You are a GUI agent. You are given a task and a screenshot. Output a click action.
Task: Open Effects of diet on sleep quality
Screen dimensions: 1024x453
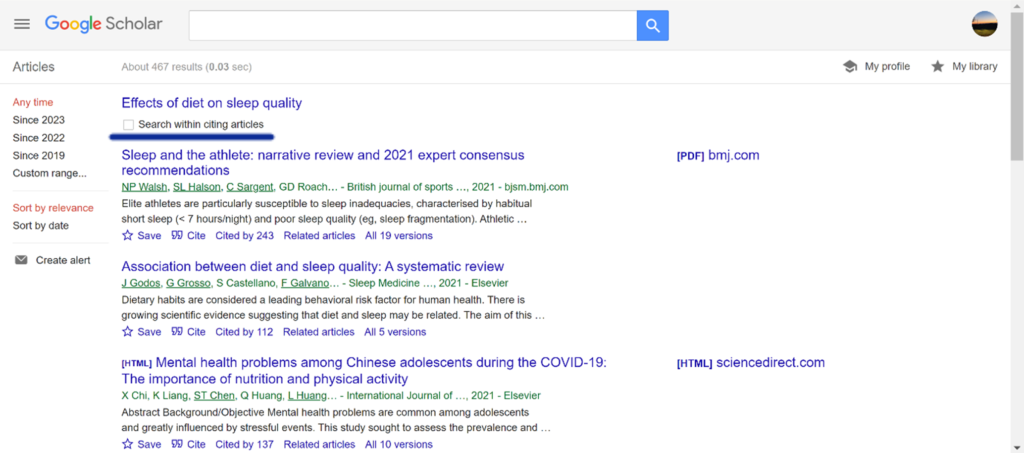pyautogui.click(x=212, y=103)
